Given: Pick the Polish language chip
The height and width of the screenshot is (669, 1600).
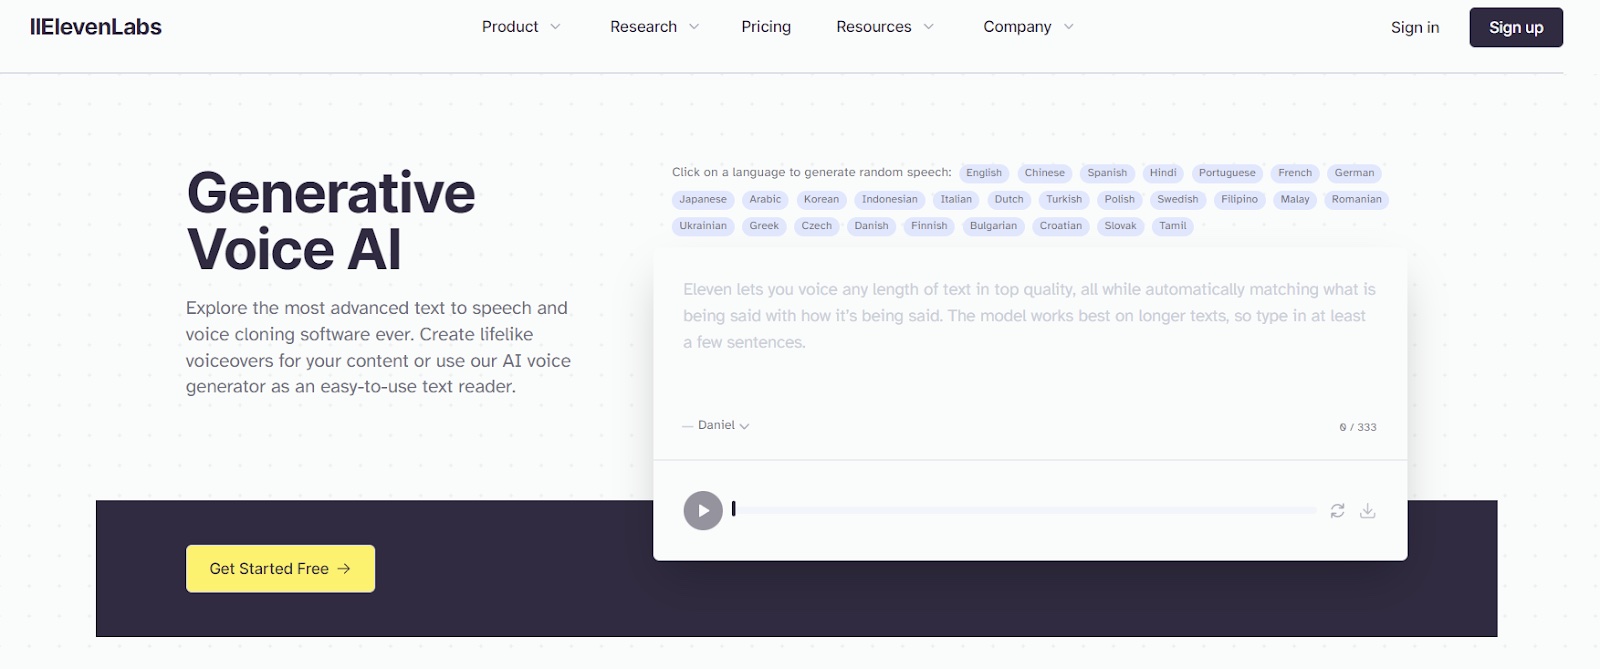Looking at the screenshot, I should pyautogui.click(x=1120, y=199).
